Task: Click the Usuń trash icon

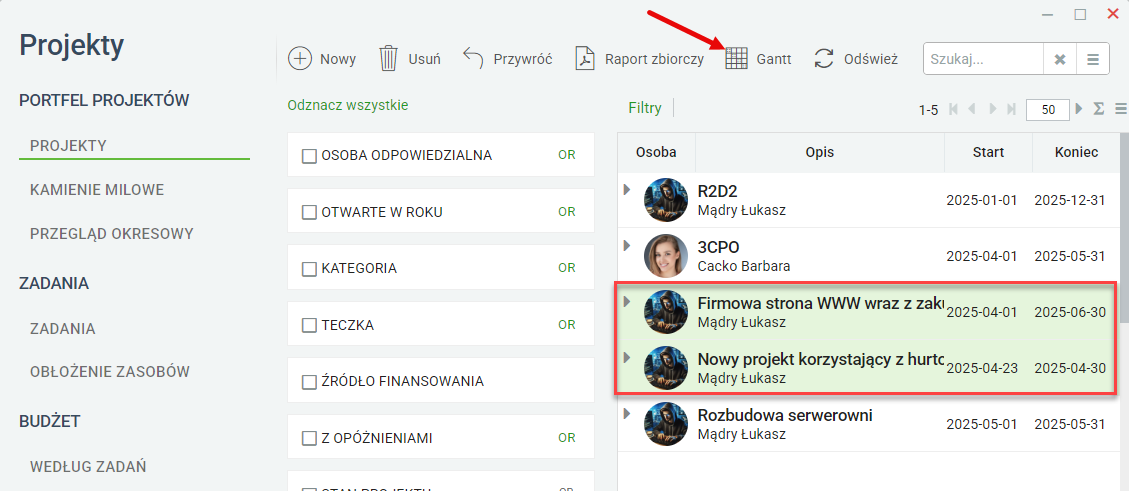Action: click(x=389, y=58)
